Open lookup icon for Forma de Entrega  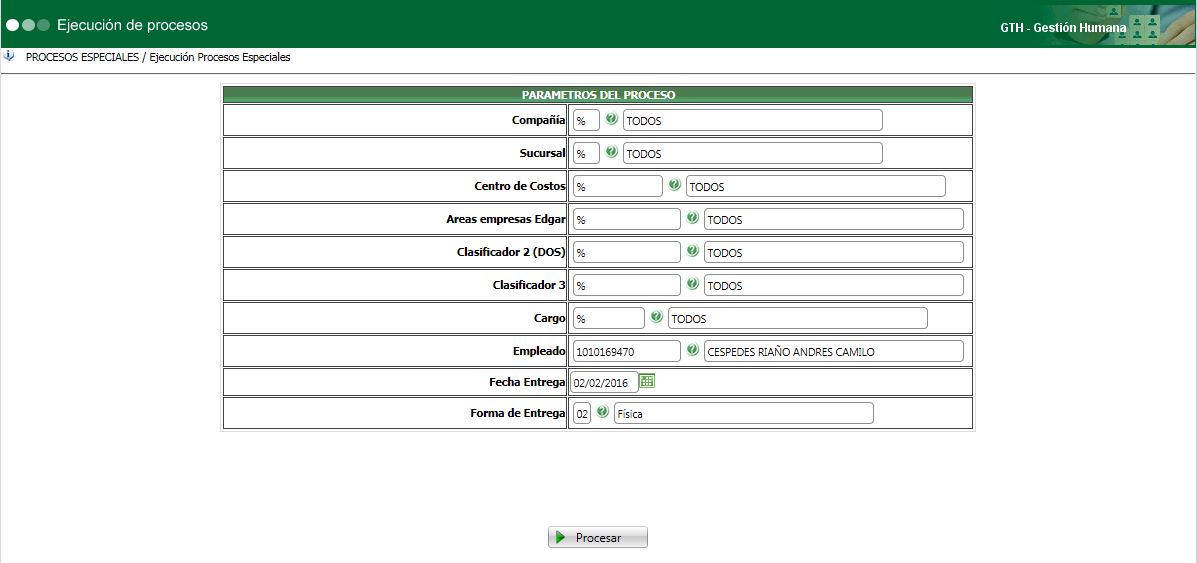click(x=602, y=412)
